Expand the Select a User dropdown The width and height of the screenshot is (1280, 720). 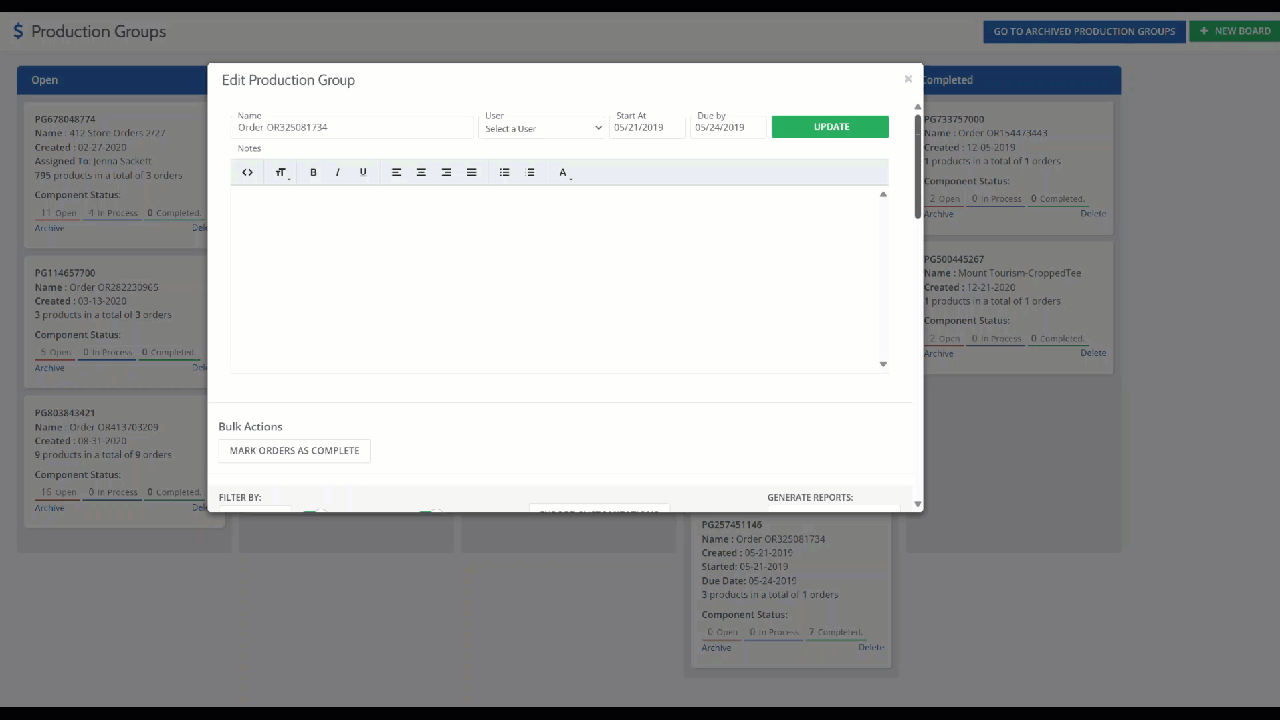[x=543, y=128]
